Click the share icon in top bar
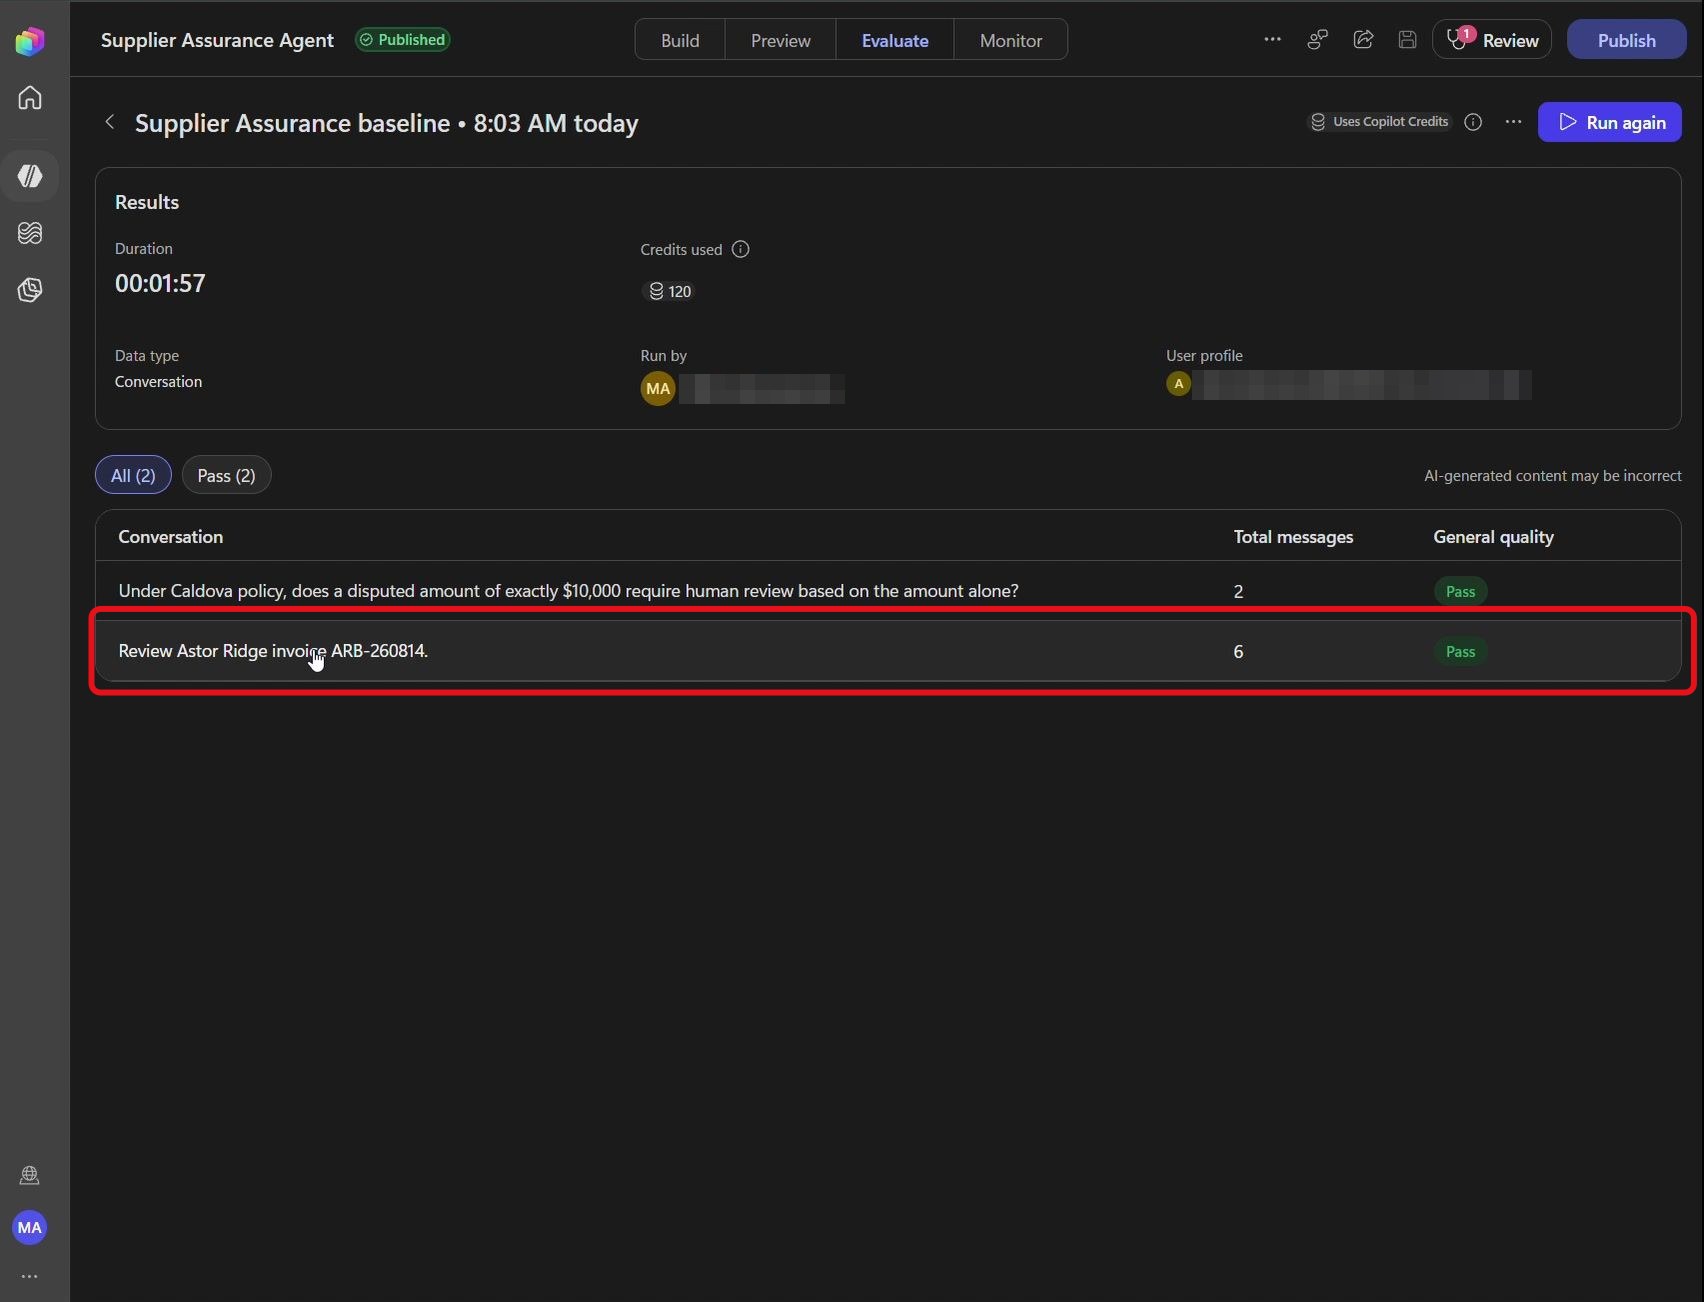The width and height of the screenshot is (1704, 1302). [1363, 40]
